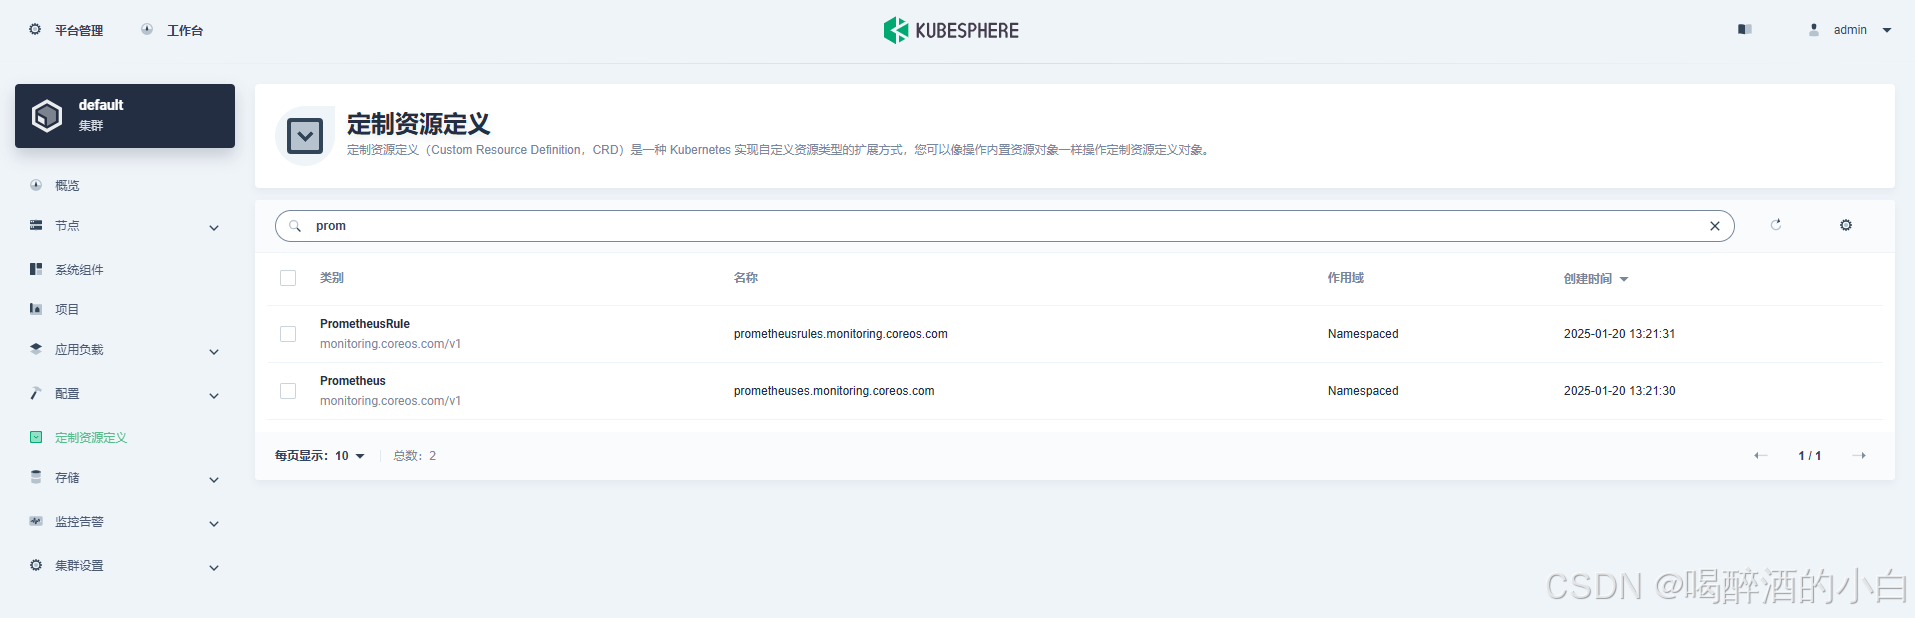Open the rows-per-page dropdown

(349, 456)
